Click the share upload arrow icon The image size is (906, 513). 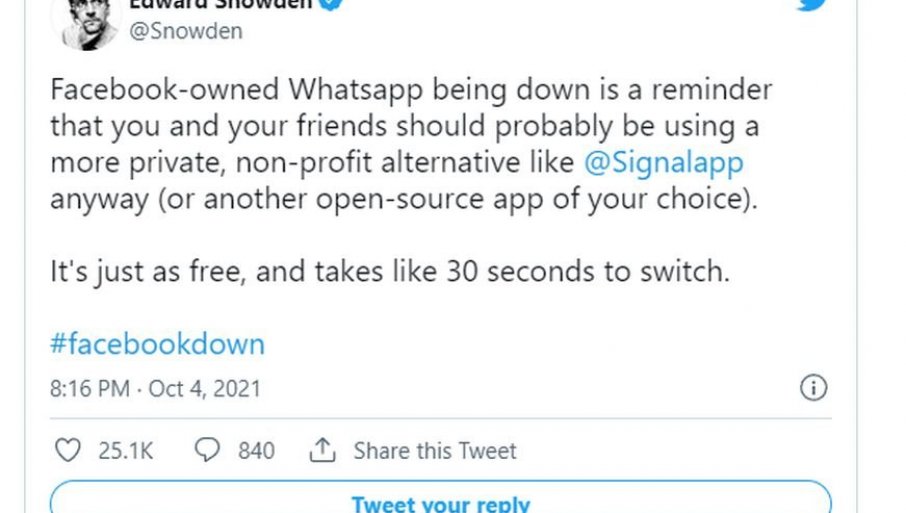pyautogui.click(x=321, y=451)
